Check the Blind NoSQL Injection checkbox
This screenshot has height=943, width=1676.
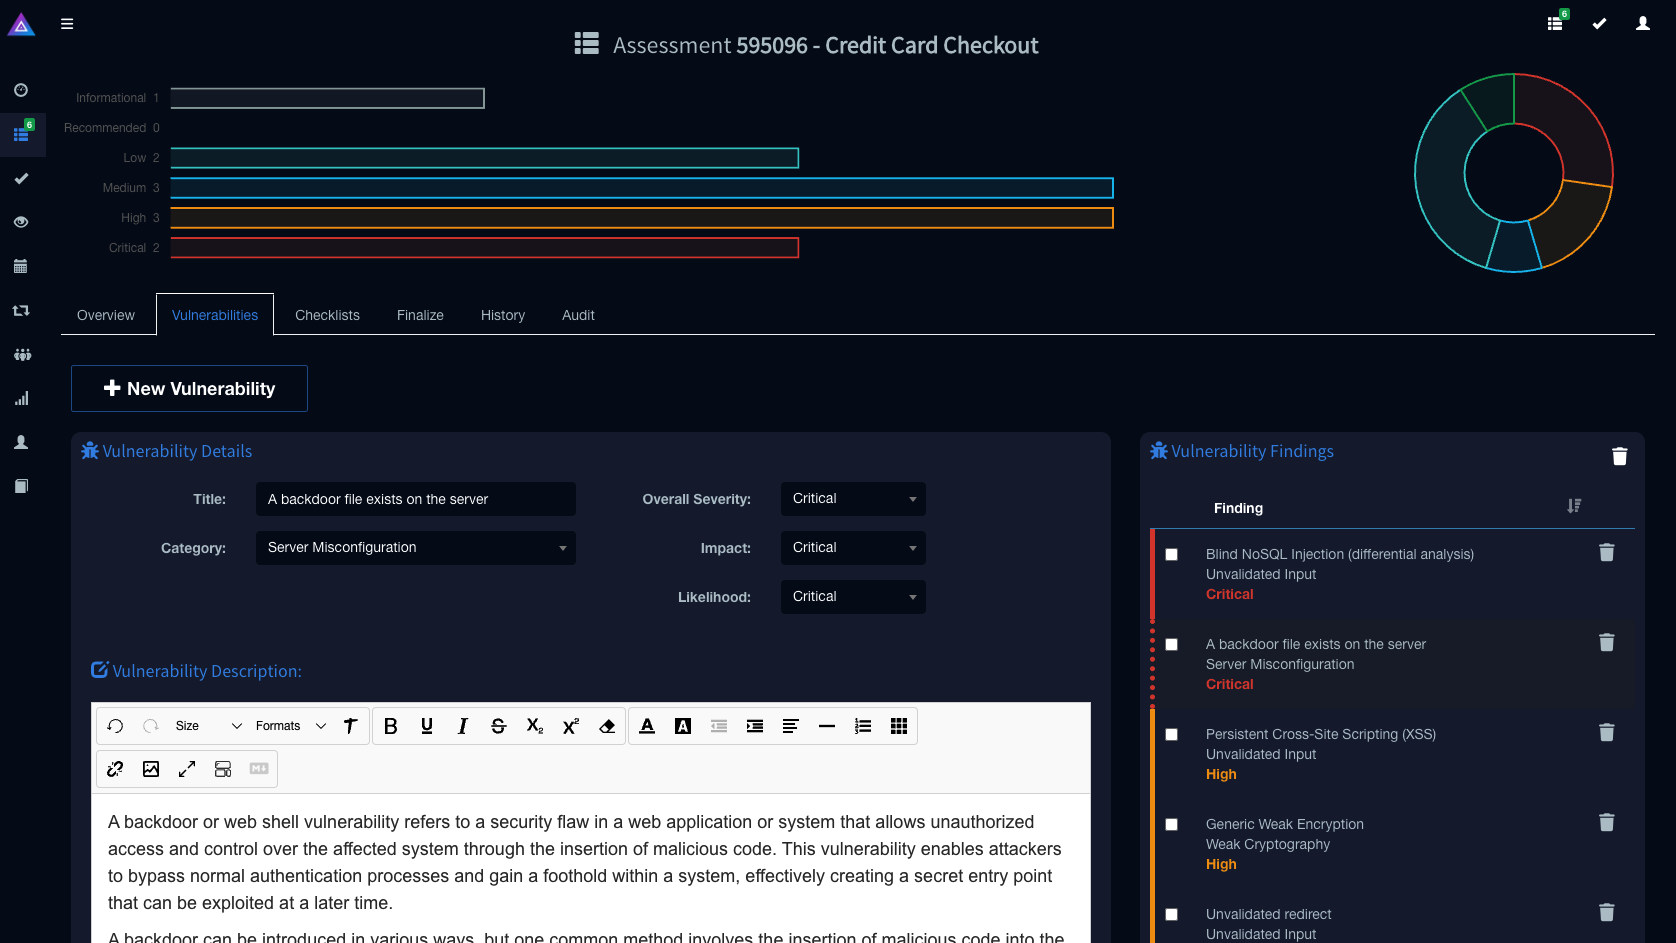coord(1172,555)
